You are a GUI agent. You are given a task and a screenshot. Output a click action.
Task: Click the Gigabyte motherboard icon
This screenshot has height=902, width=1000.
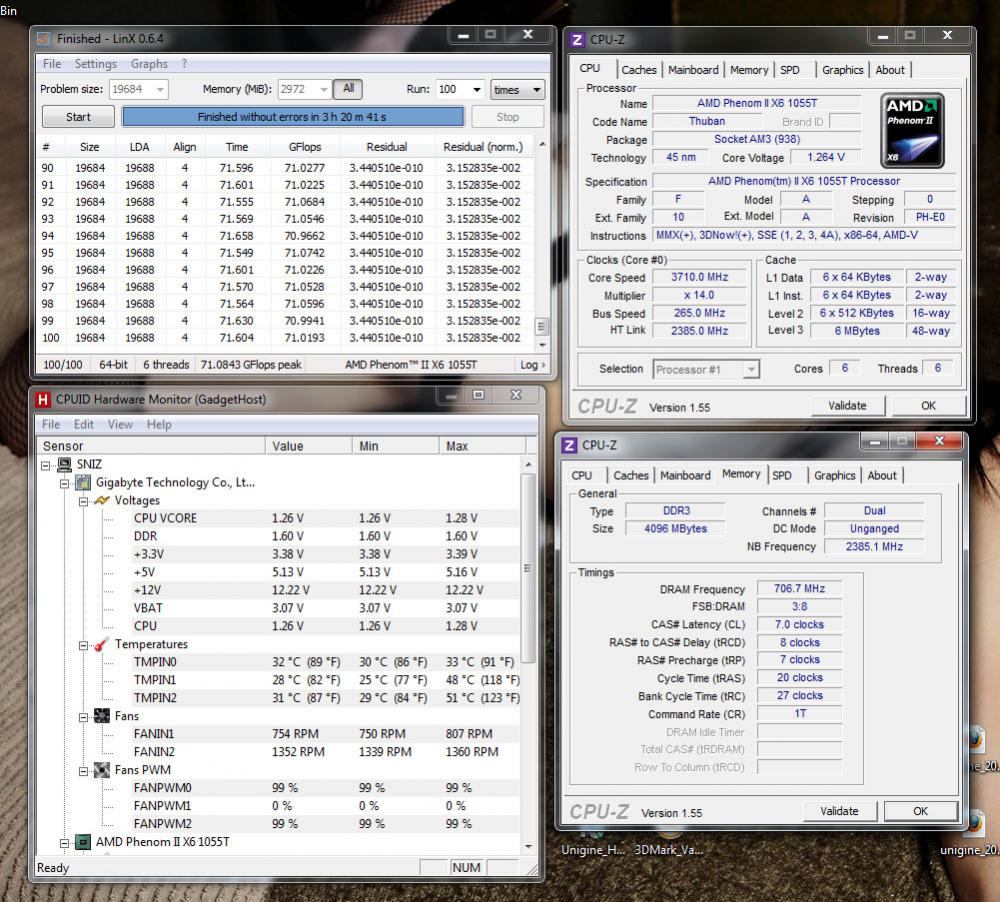point(84,483)
